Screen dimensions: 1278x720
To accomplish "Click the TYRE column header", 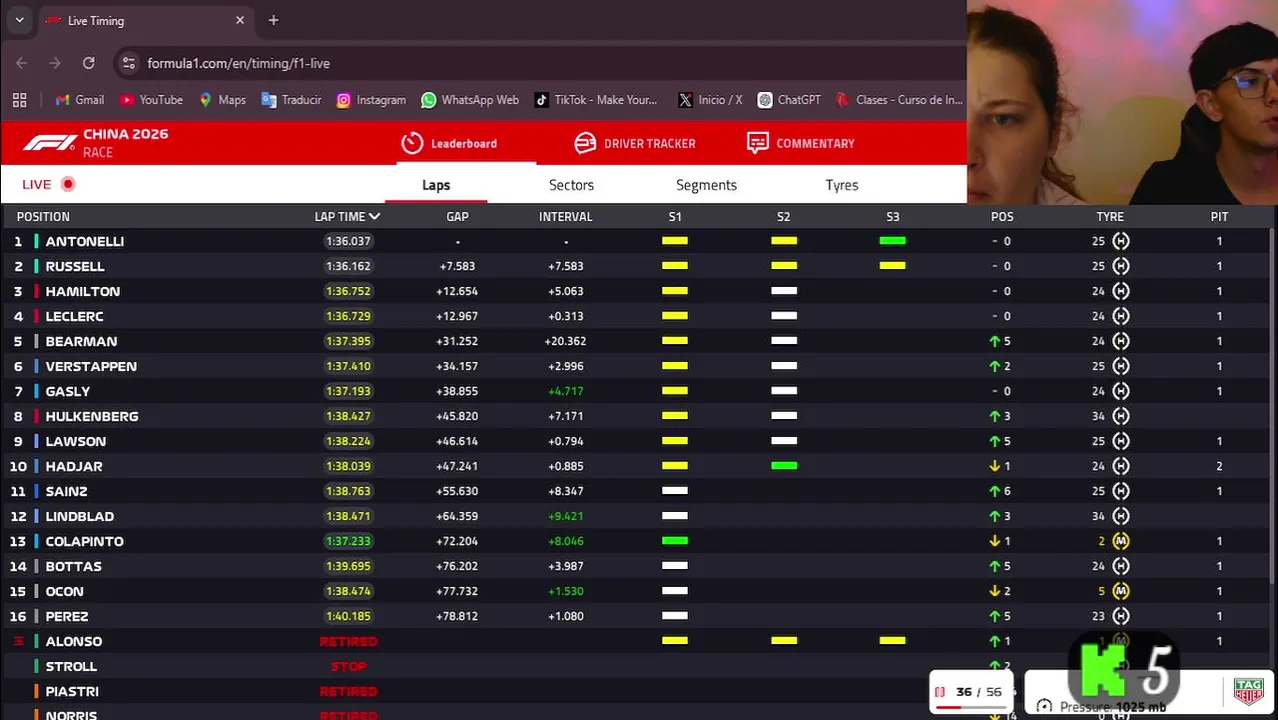I will point(1110,216).
